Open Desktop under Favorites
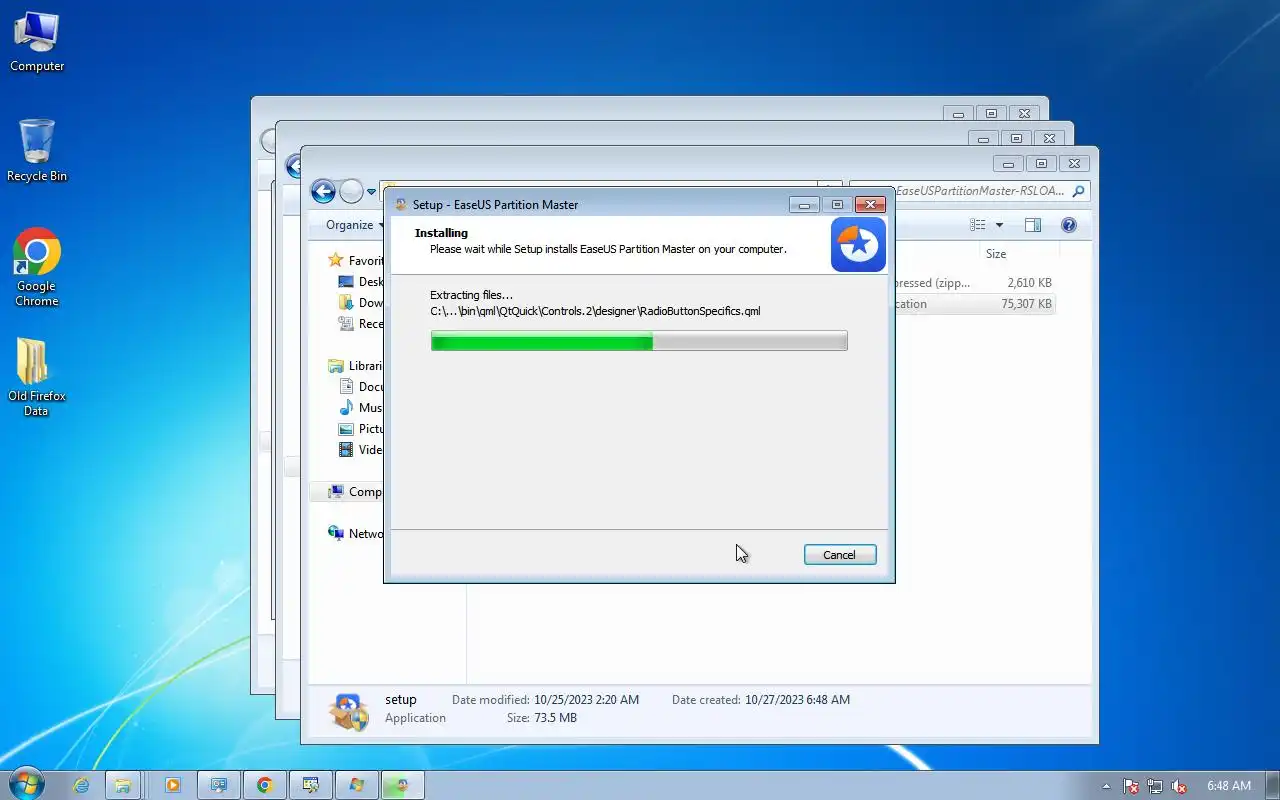Image resolution: width=1280 pixels, height=800 pixels. pos(362,282)
